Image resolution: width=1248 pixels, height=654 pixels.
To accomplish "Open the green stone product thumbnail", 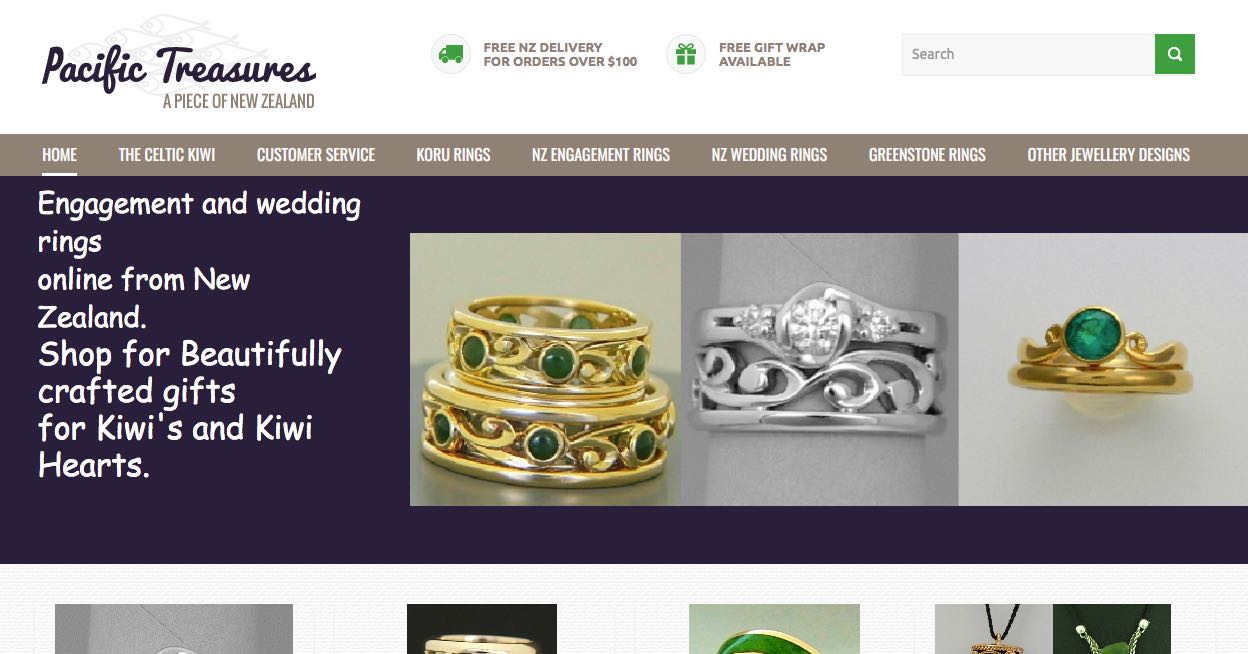I will pyautogui.click(x=774, y=629).
